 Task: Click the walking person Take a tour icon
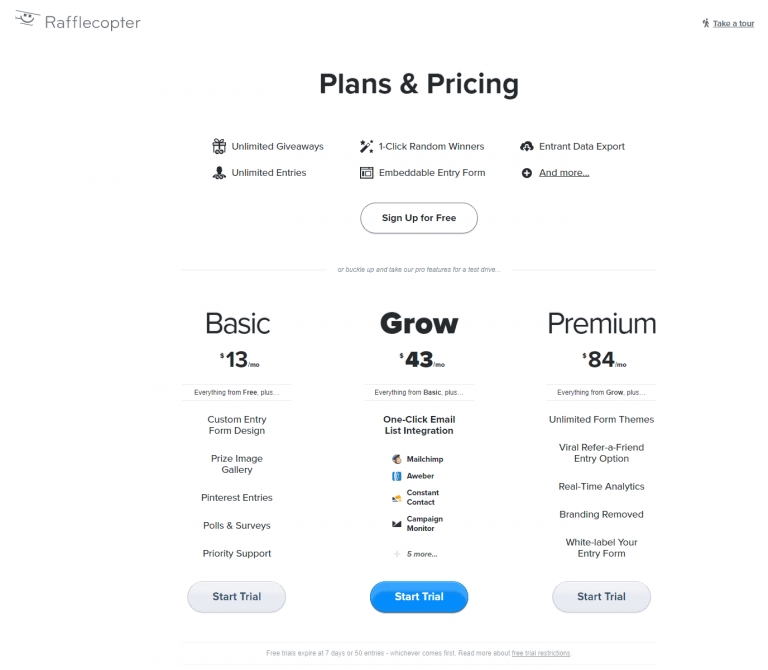pyautogui.click(x=706, y=23)
